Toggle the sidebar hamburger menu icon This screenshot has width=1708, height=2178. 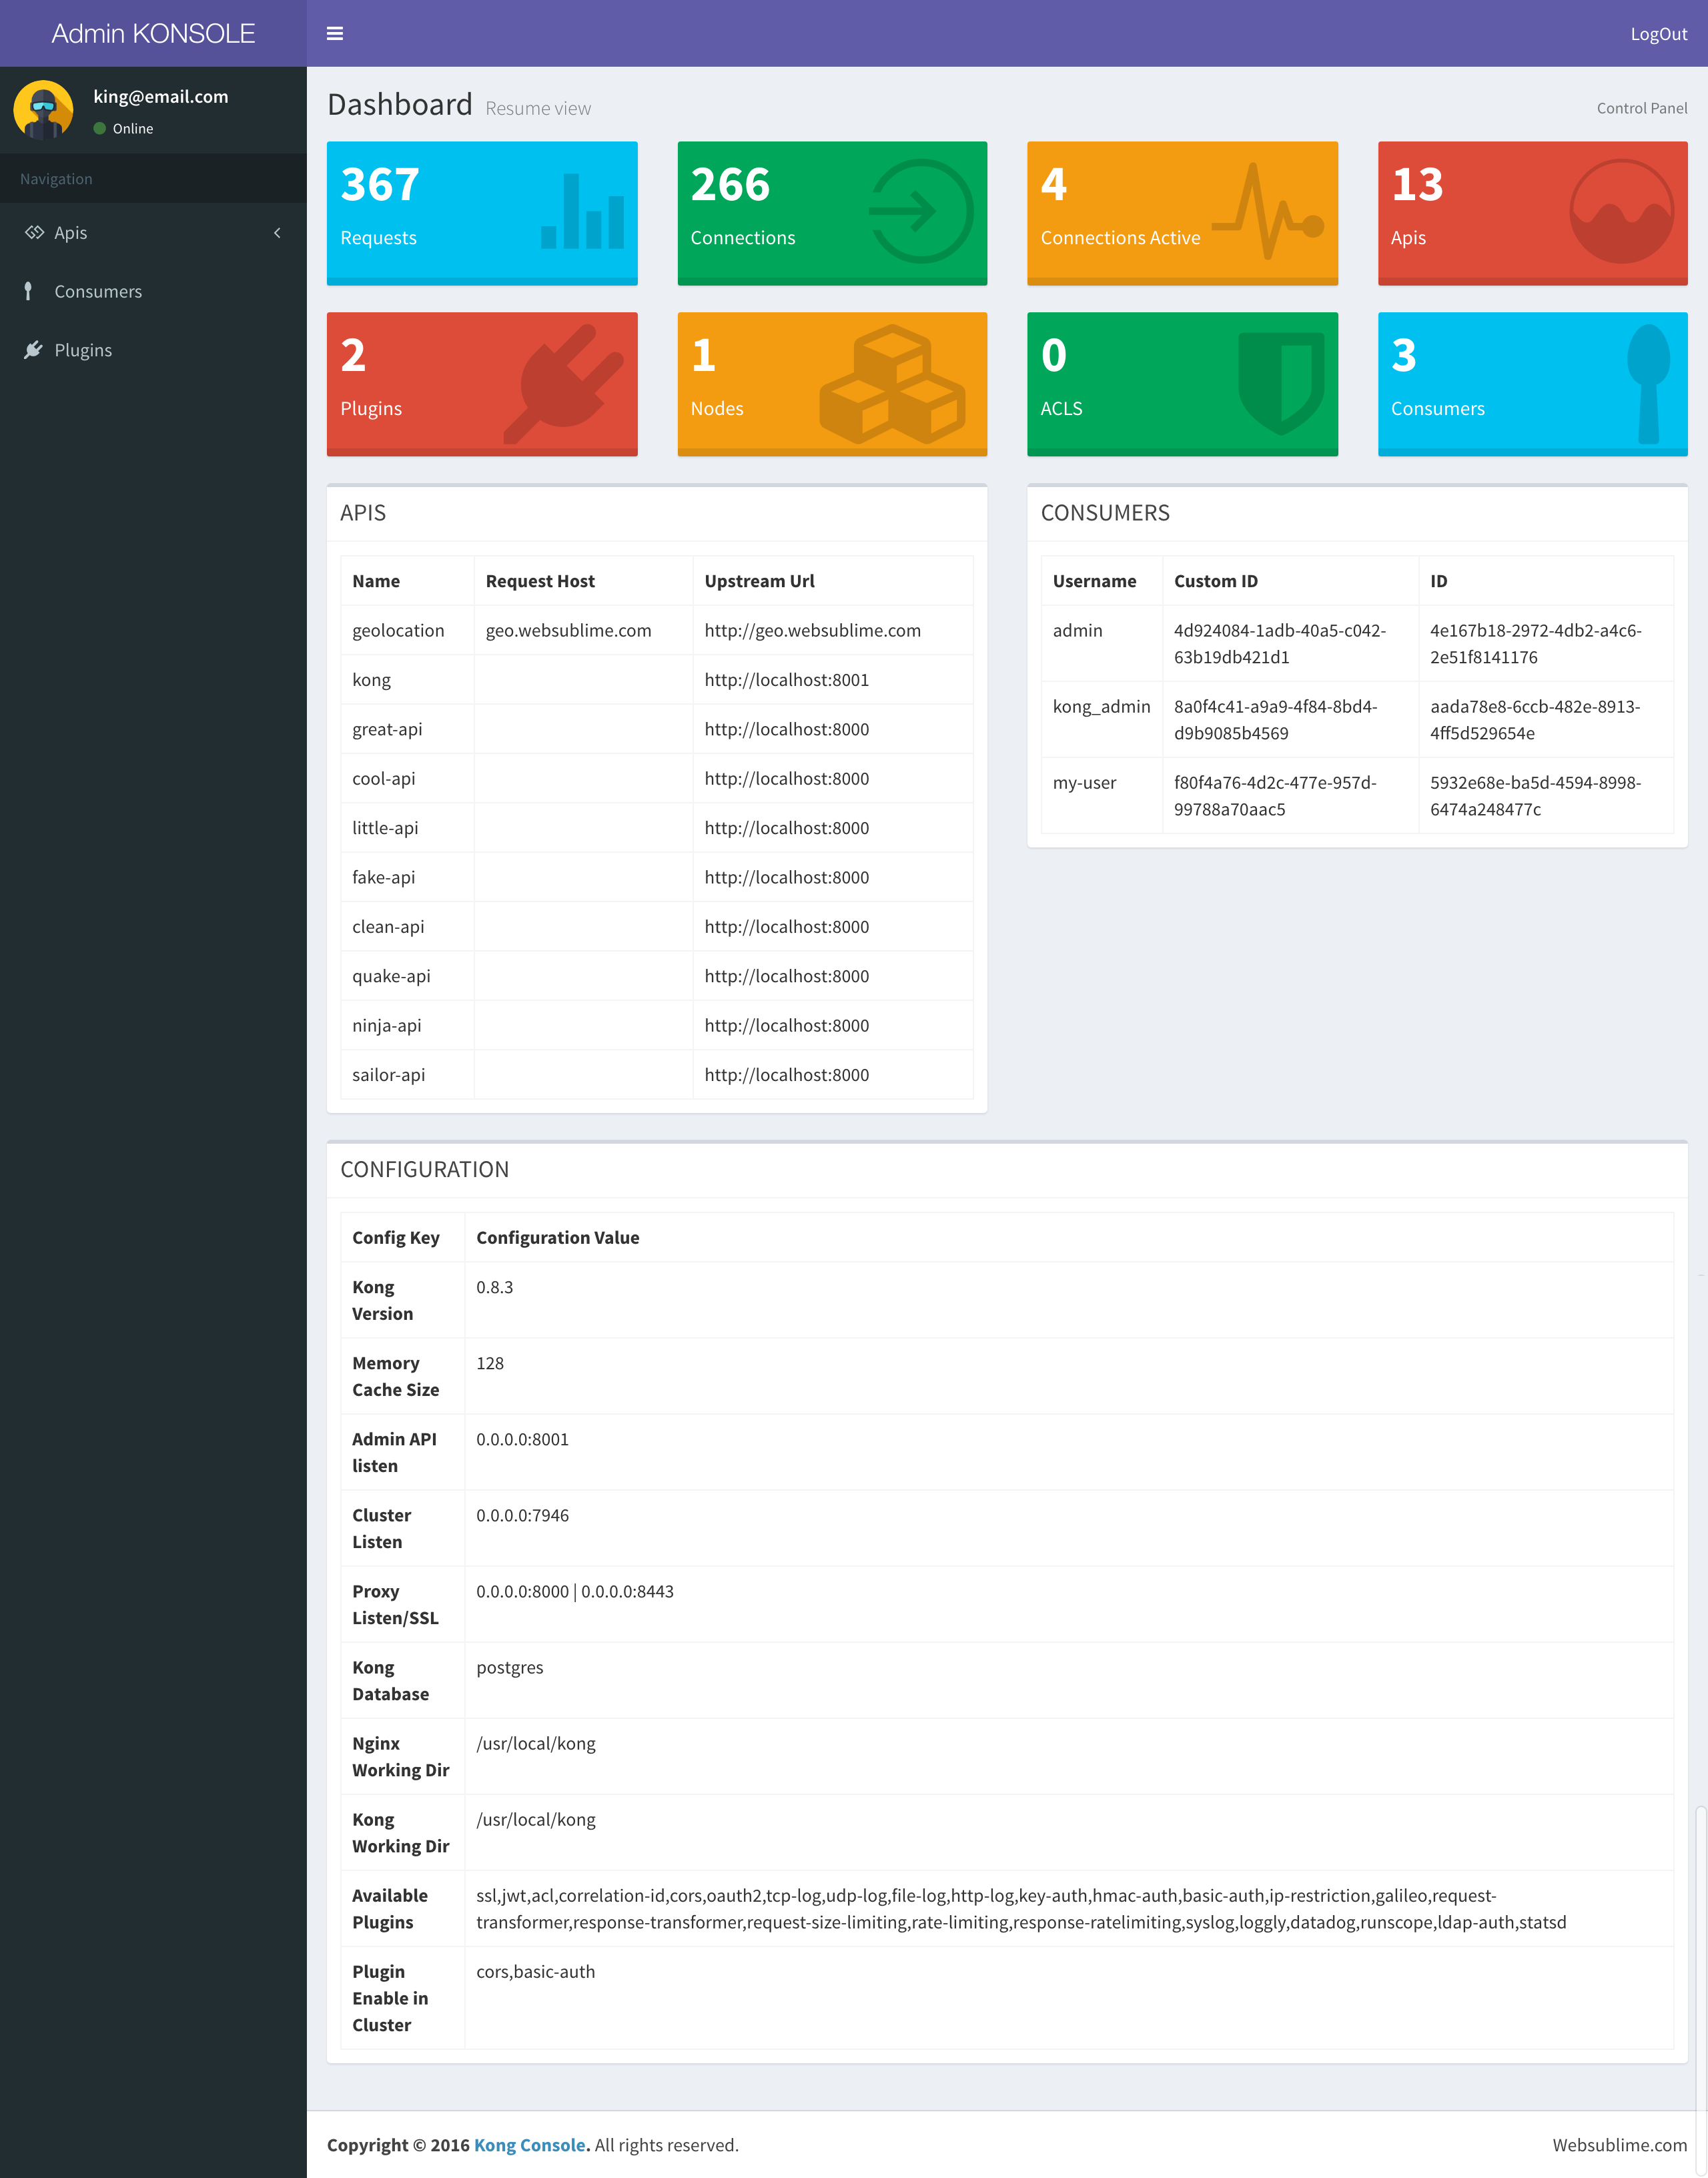click(x=335, y=34)
